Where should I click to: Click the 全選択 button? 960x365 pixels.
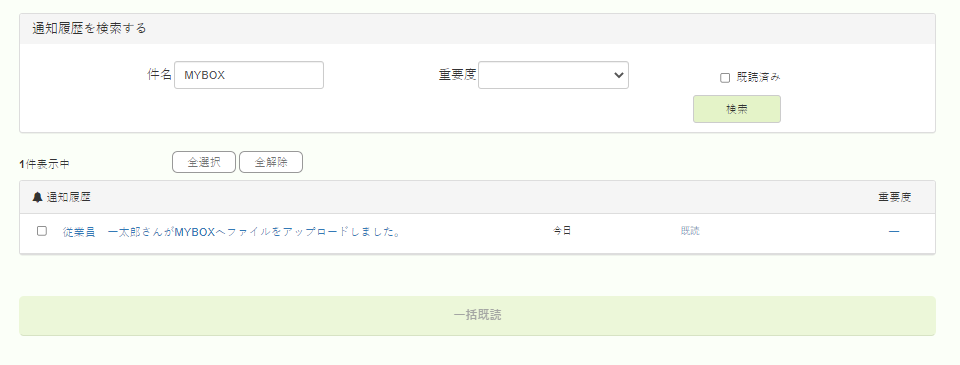(204, 162)
